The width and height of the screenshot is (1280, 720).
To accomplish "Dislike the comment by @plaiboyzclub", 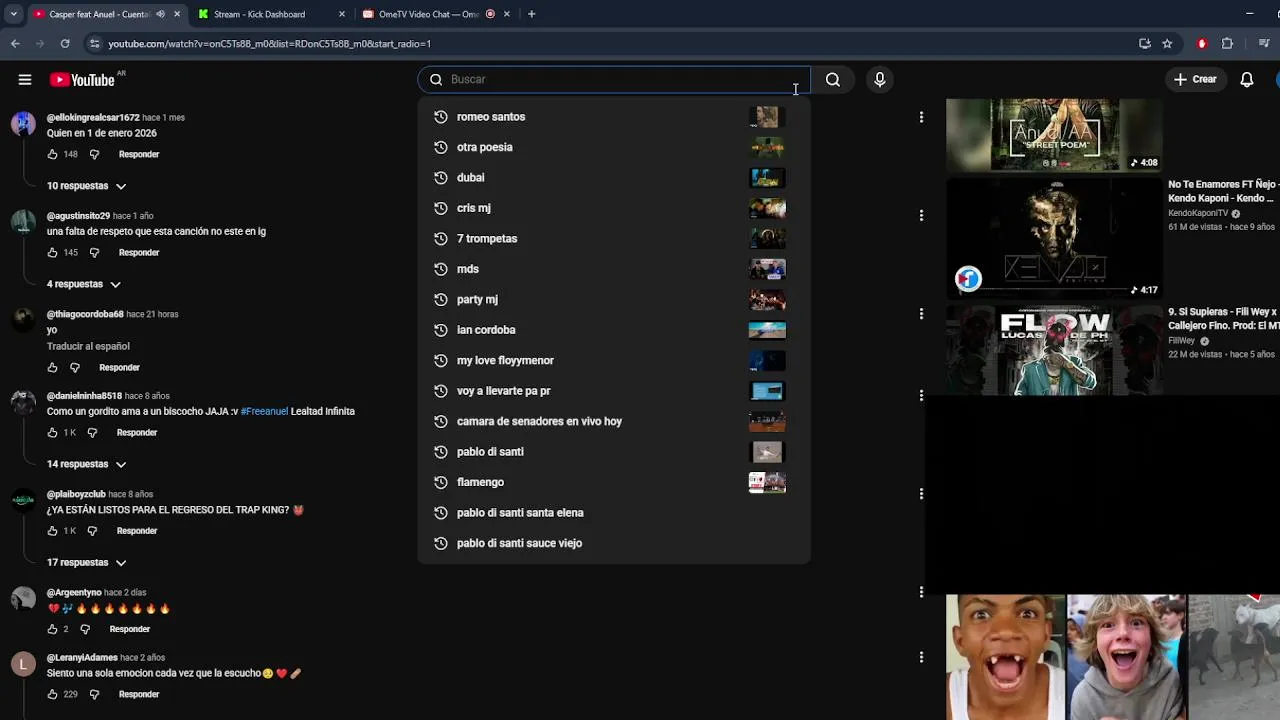I will (92, 531).
